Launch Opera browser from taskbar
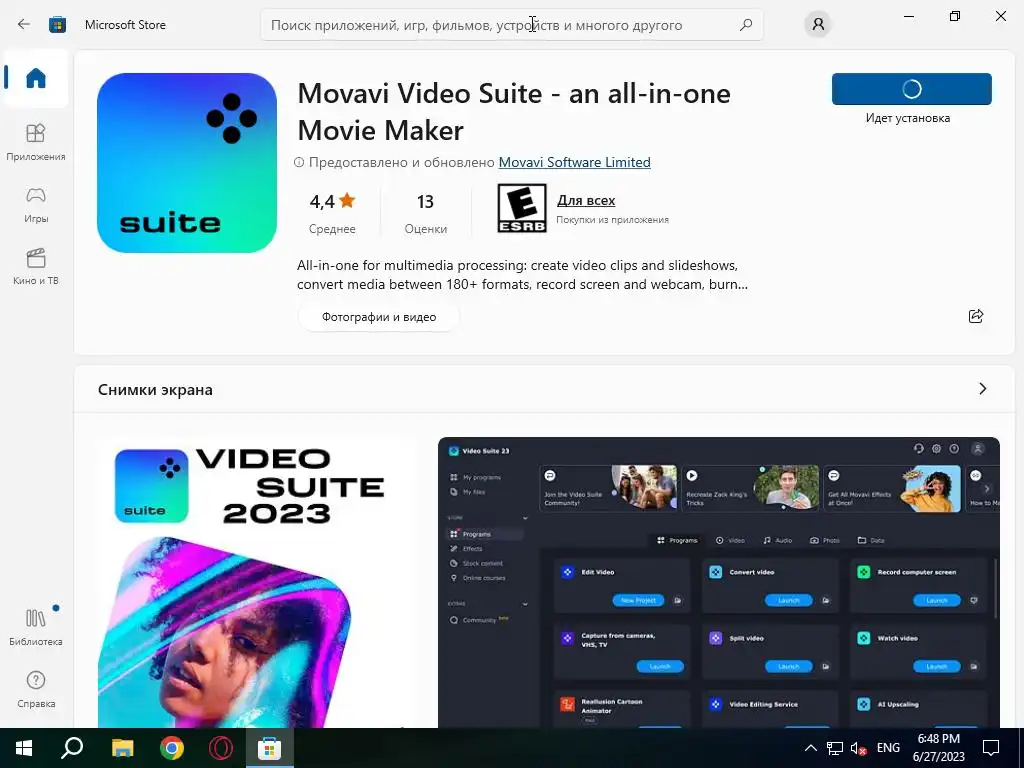1024x768 pixels. click(x=221, y=748)
